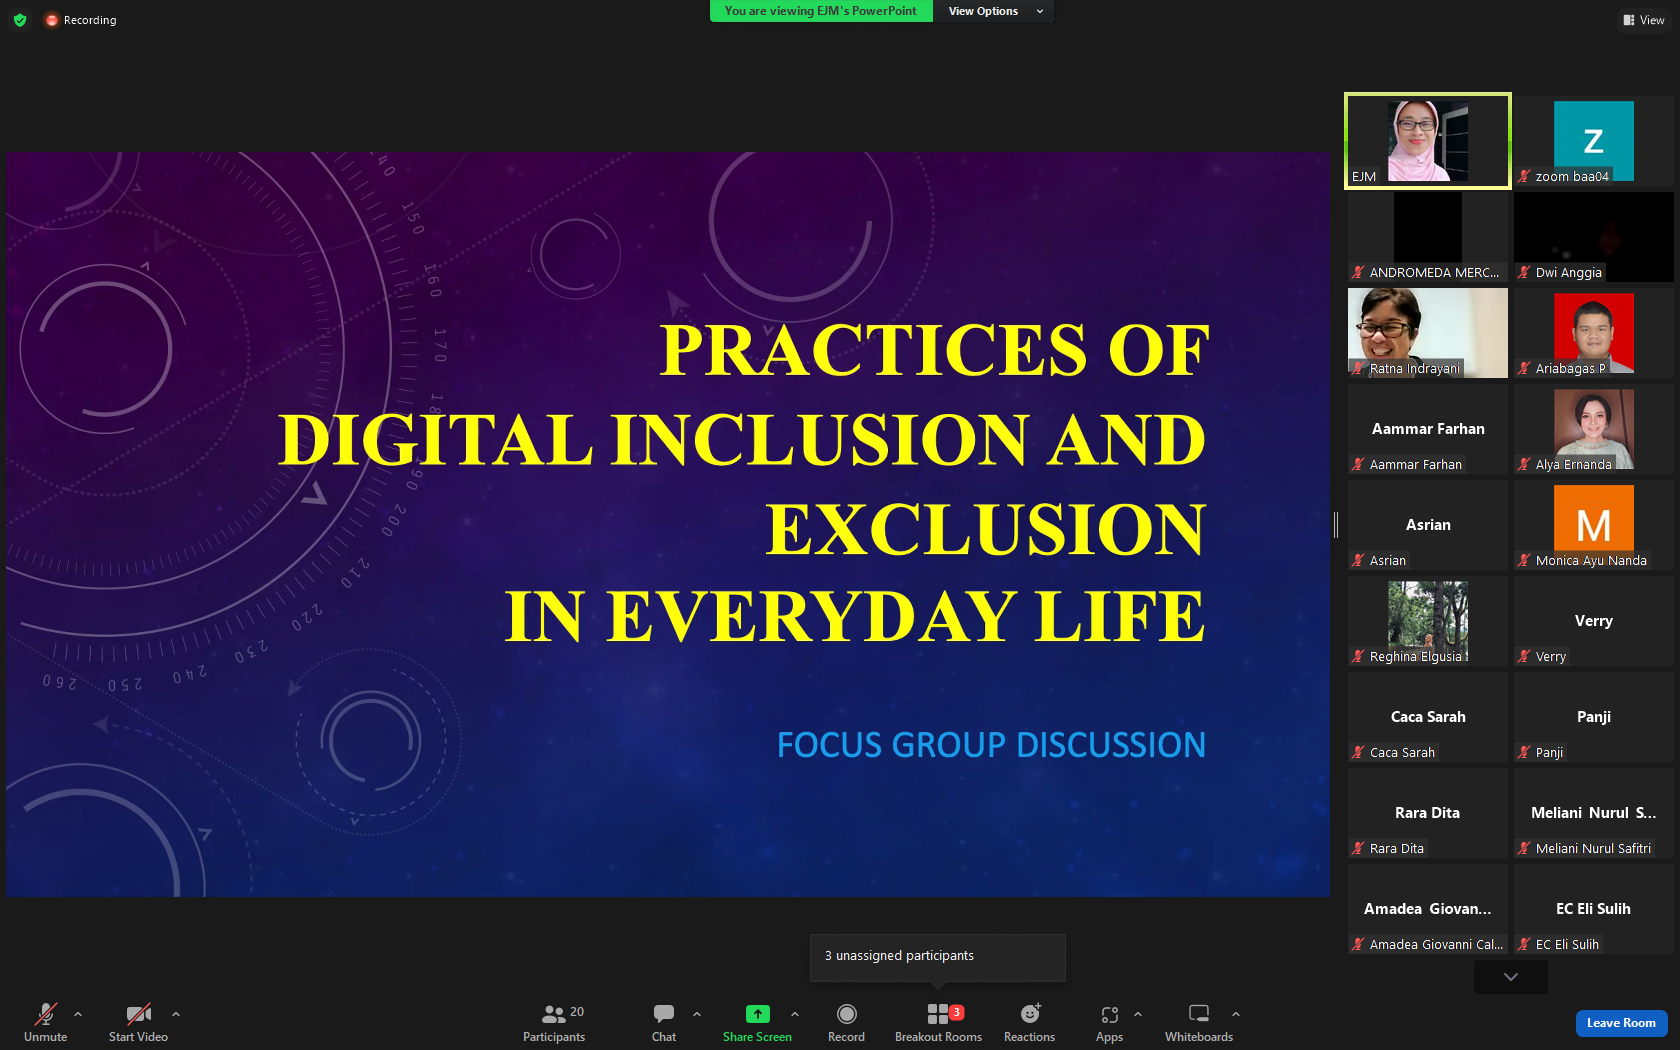Select the zoom baa04 participant tile
1680x1050 pixels.
point(1594,141)
